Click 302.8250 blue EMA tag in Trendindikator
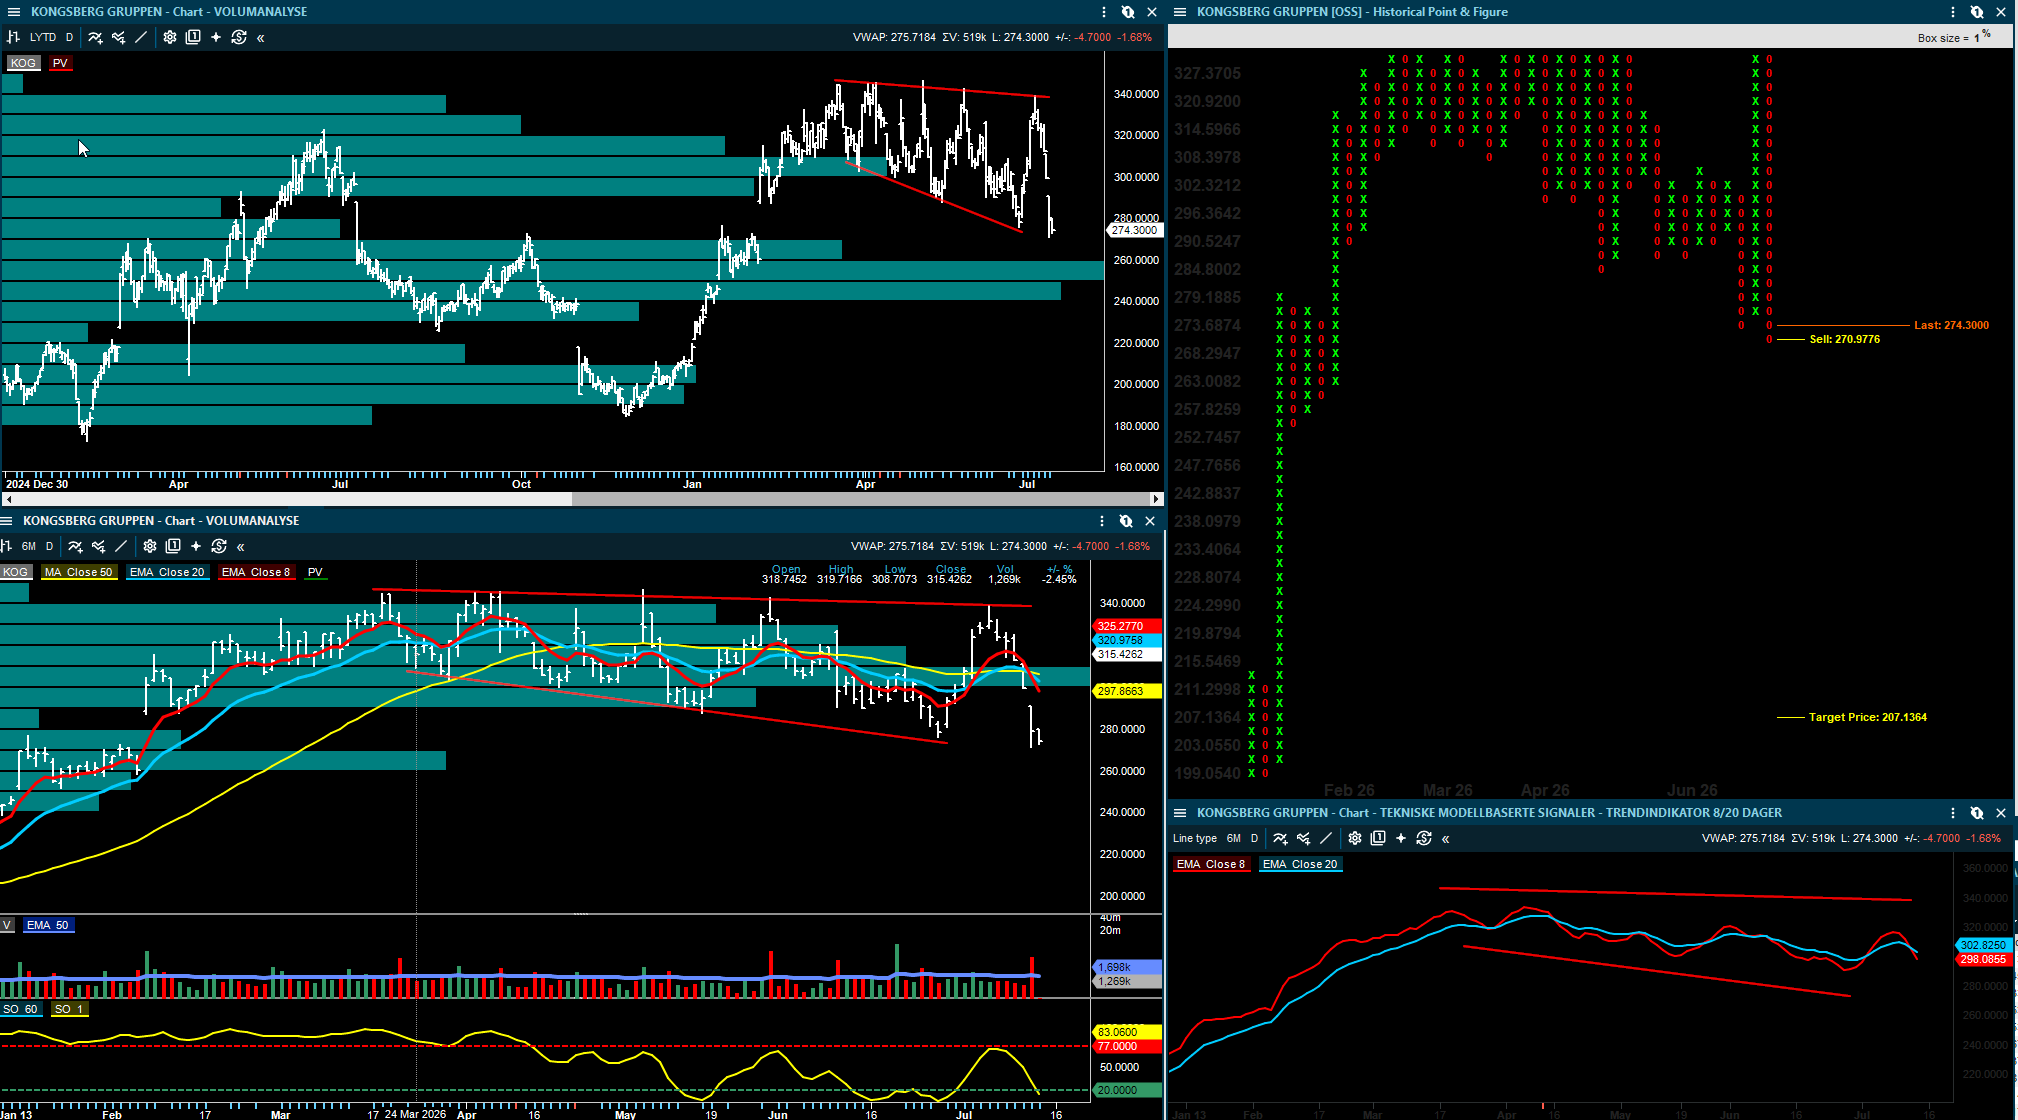This screenshot has height=1120, width=2018. (1983, 945)
